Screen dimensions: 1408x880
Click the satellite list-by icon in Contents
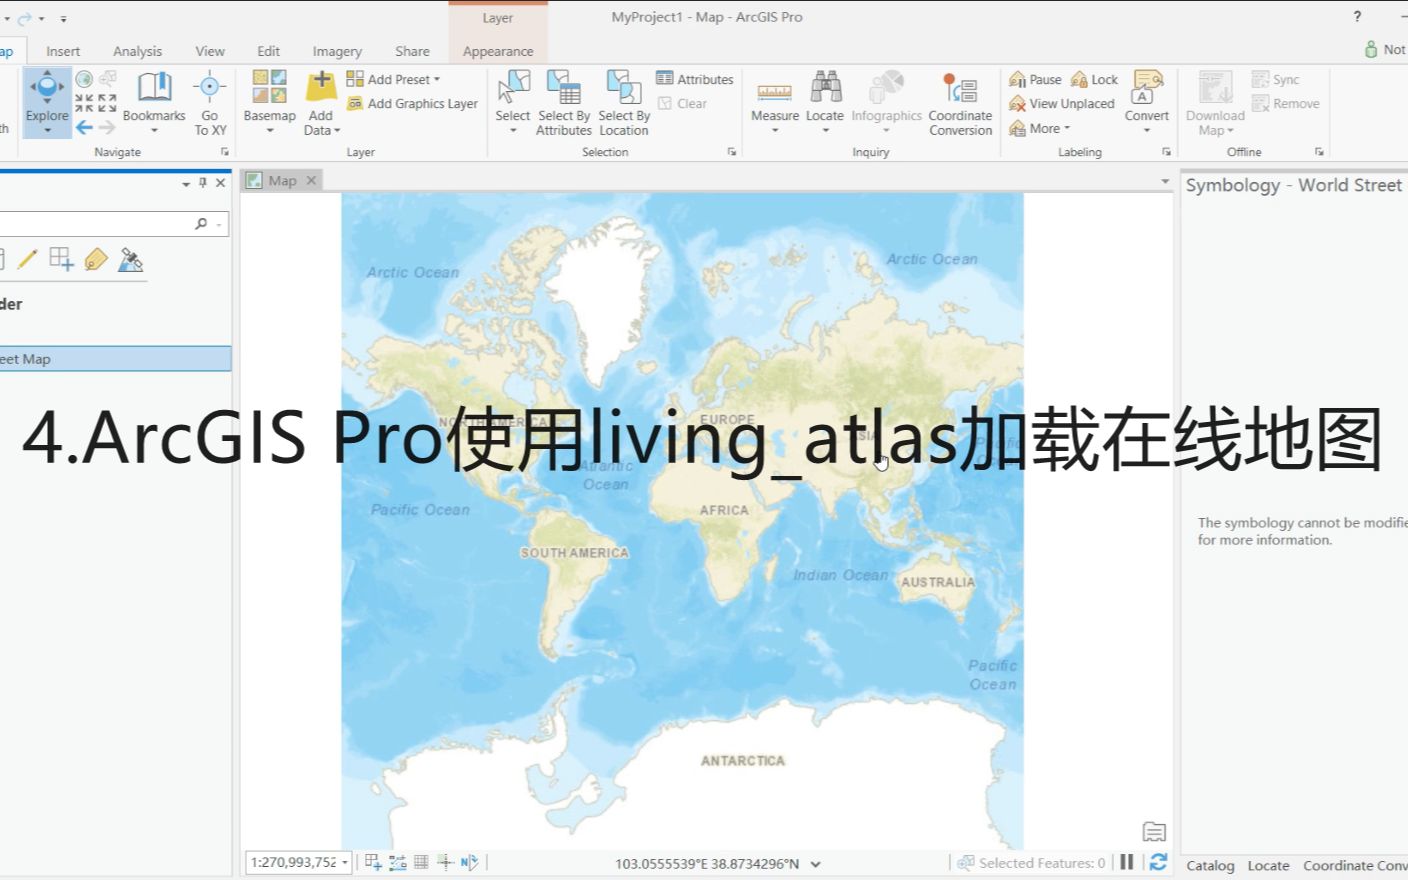click(131, 260)
